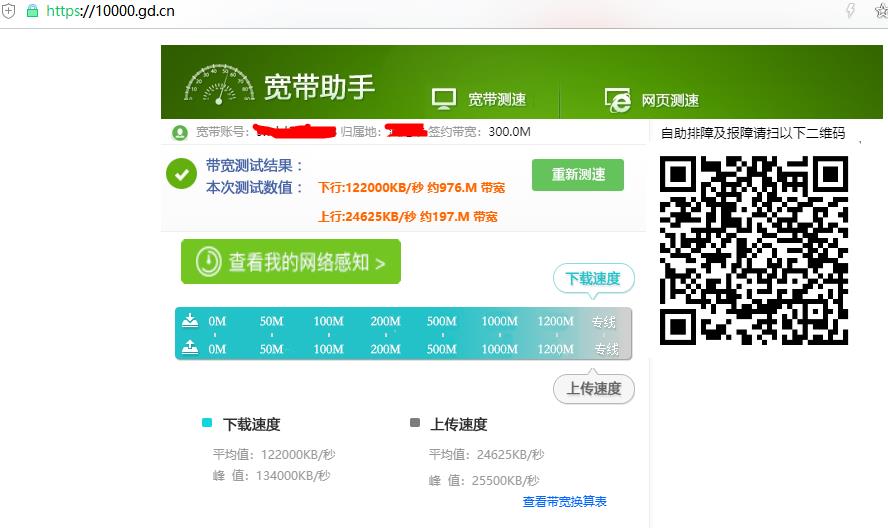Click the gray 上传速度 legend square
This screenshot has width=888, height=528.
pyautogui.click(x=415, y=423)
